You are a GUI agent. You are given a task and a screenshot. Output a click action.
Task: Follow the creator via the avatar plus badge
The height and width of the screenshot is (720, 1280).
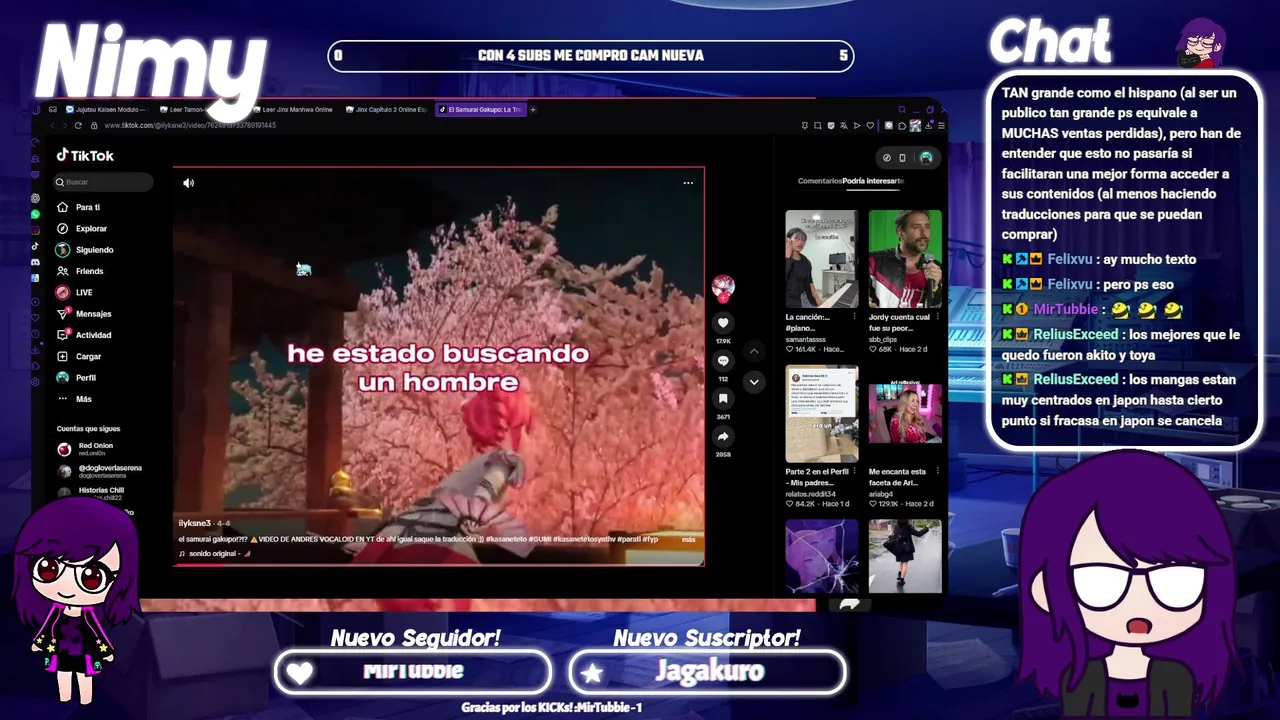(723, 297)
